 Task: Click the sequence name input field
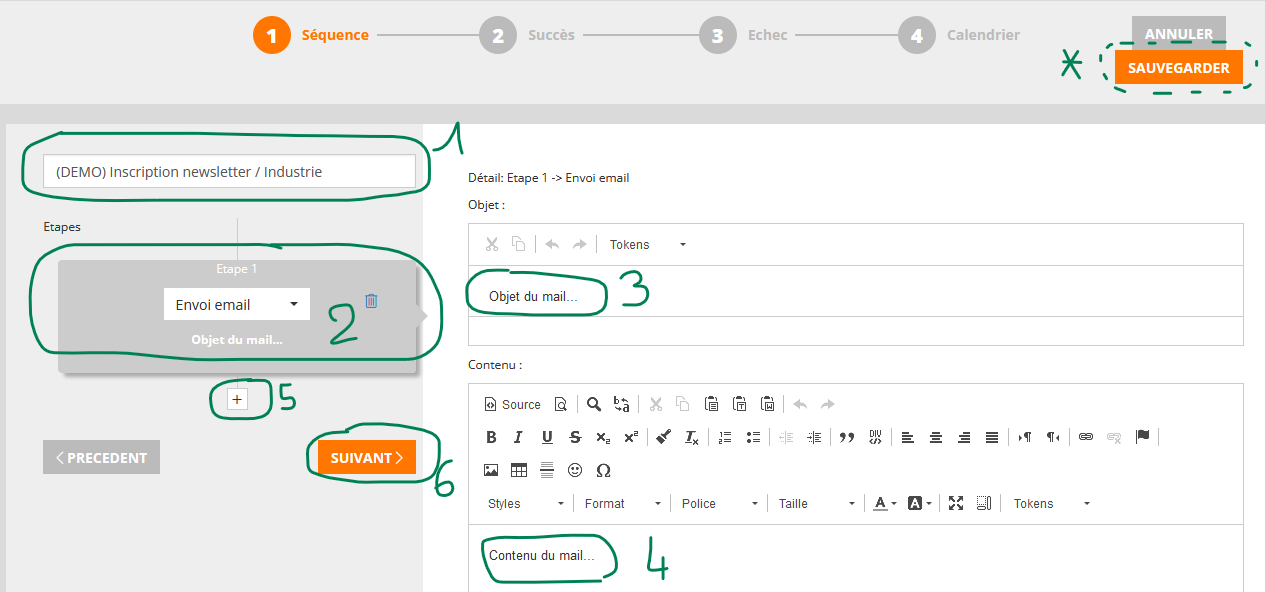(x=229, y=171)
